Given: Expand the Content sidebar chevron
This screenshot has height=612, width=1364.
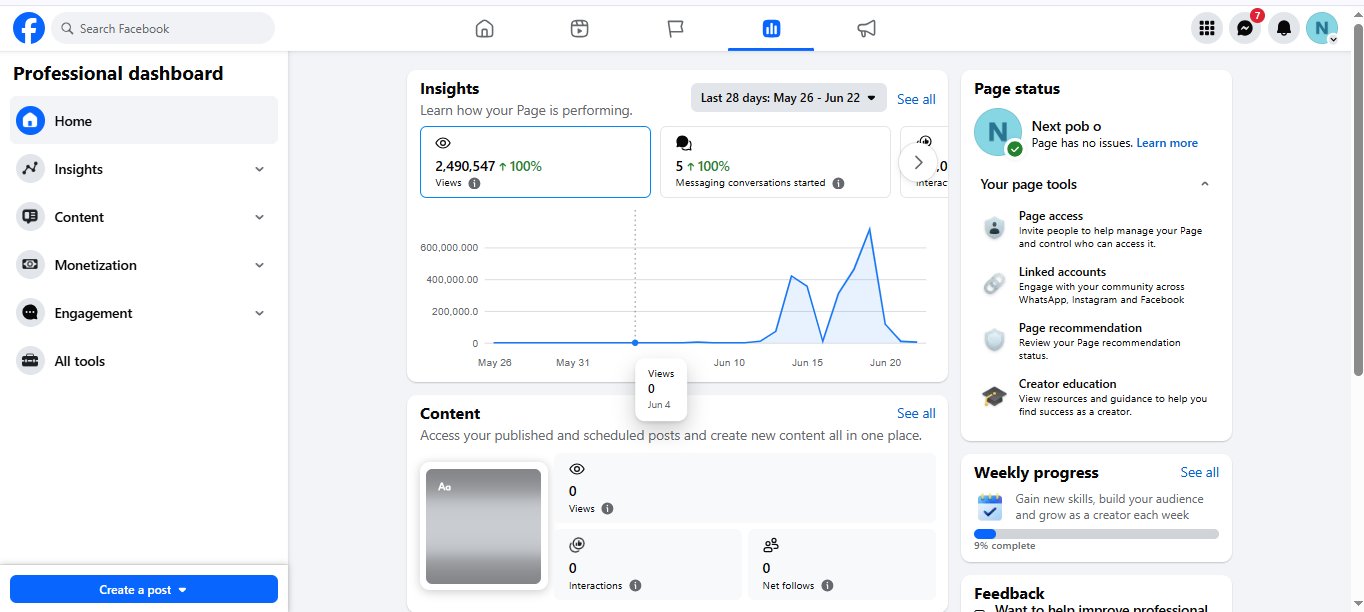Looking at the screenshot, I should [260, 217].
